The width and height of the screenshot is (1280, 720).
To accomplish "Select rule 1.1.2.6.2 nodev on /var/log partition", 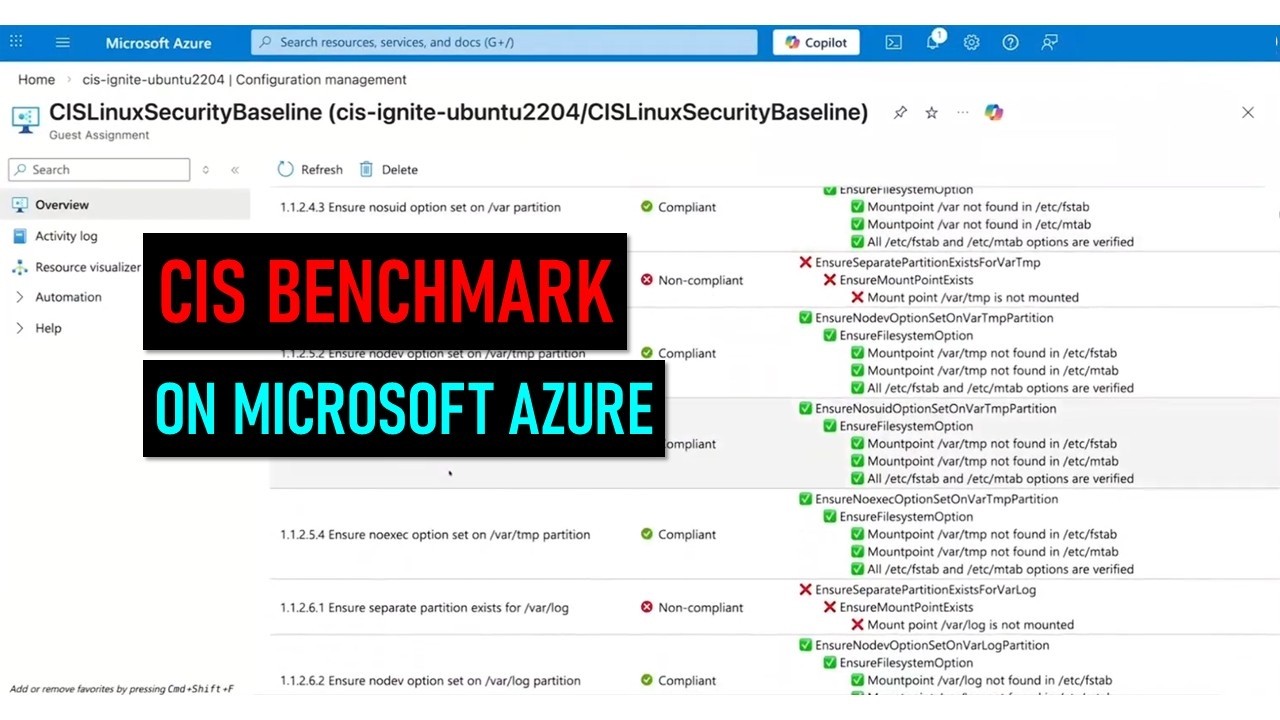I will (x=430, y=680).
